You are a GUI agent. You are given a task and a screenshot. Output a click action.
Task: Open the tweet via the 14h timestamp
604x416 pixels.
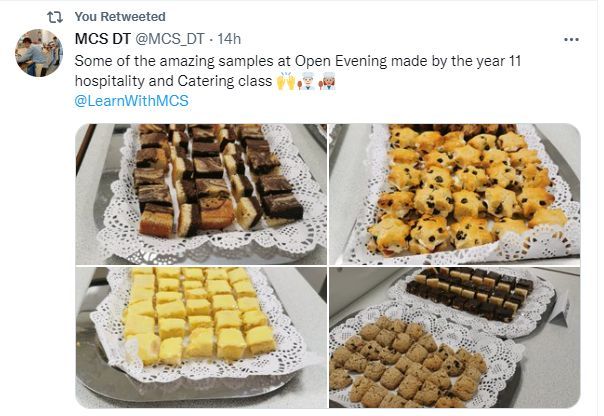coord(229,39)
